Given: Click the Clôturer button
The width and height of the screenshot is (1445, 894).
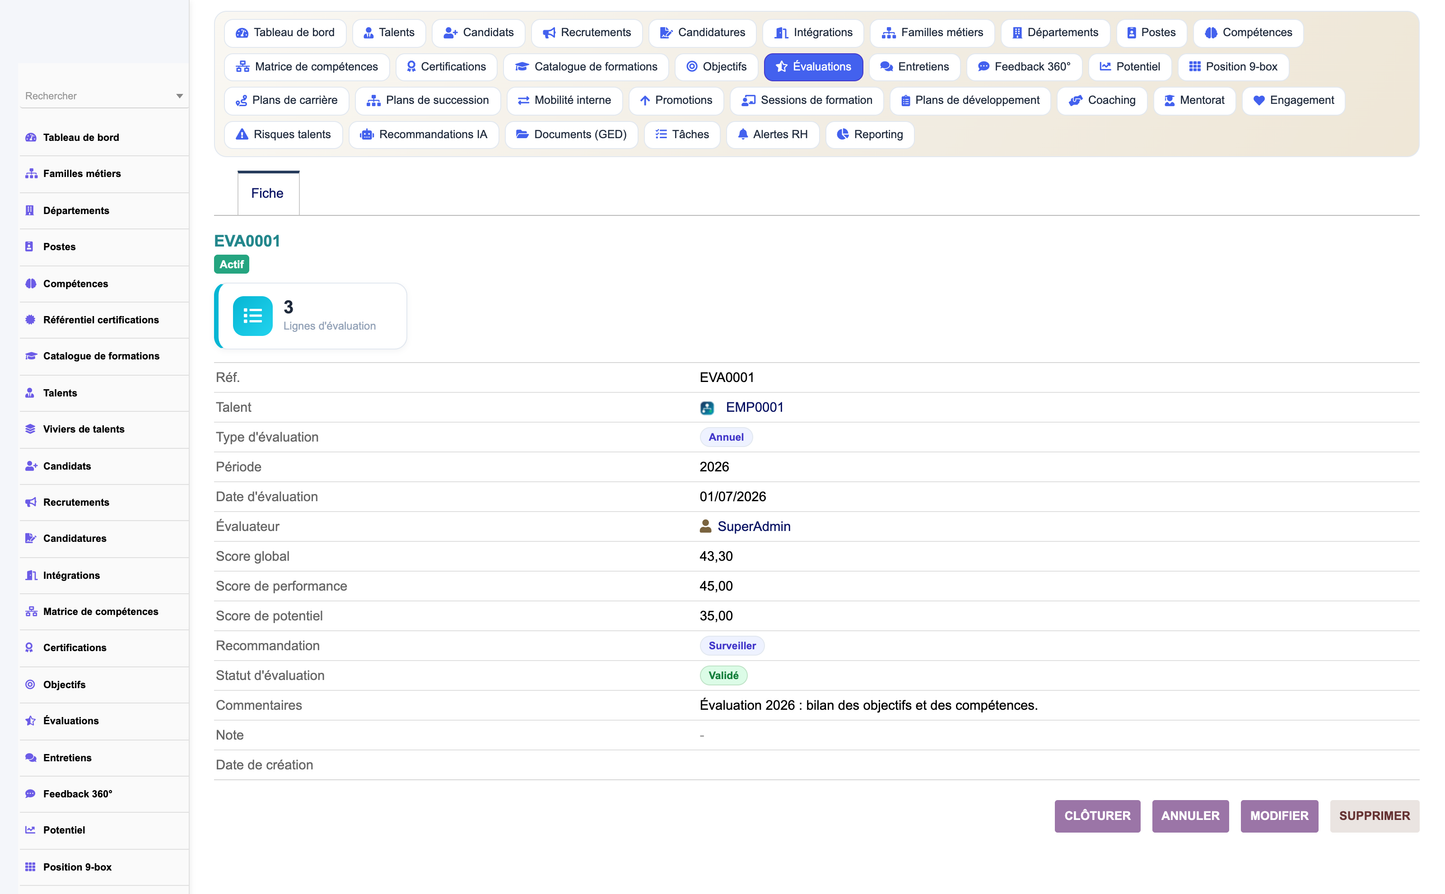Looking at the screenshot, I should pyautogui.click(x=1097, y=816).
